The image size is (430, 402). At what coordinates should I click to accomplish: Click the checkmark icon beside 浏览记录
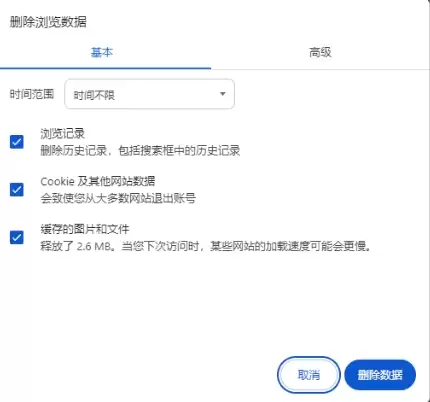[17, 142]
